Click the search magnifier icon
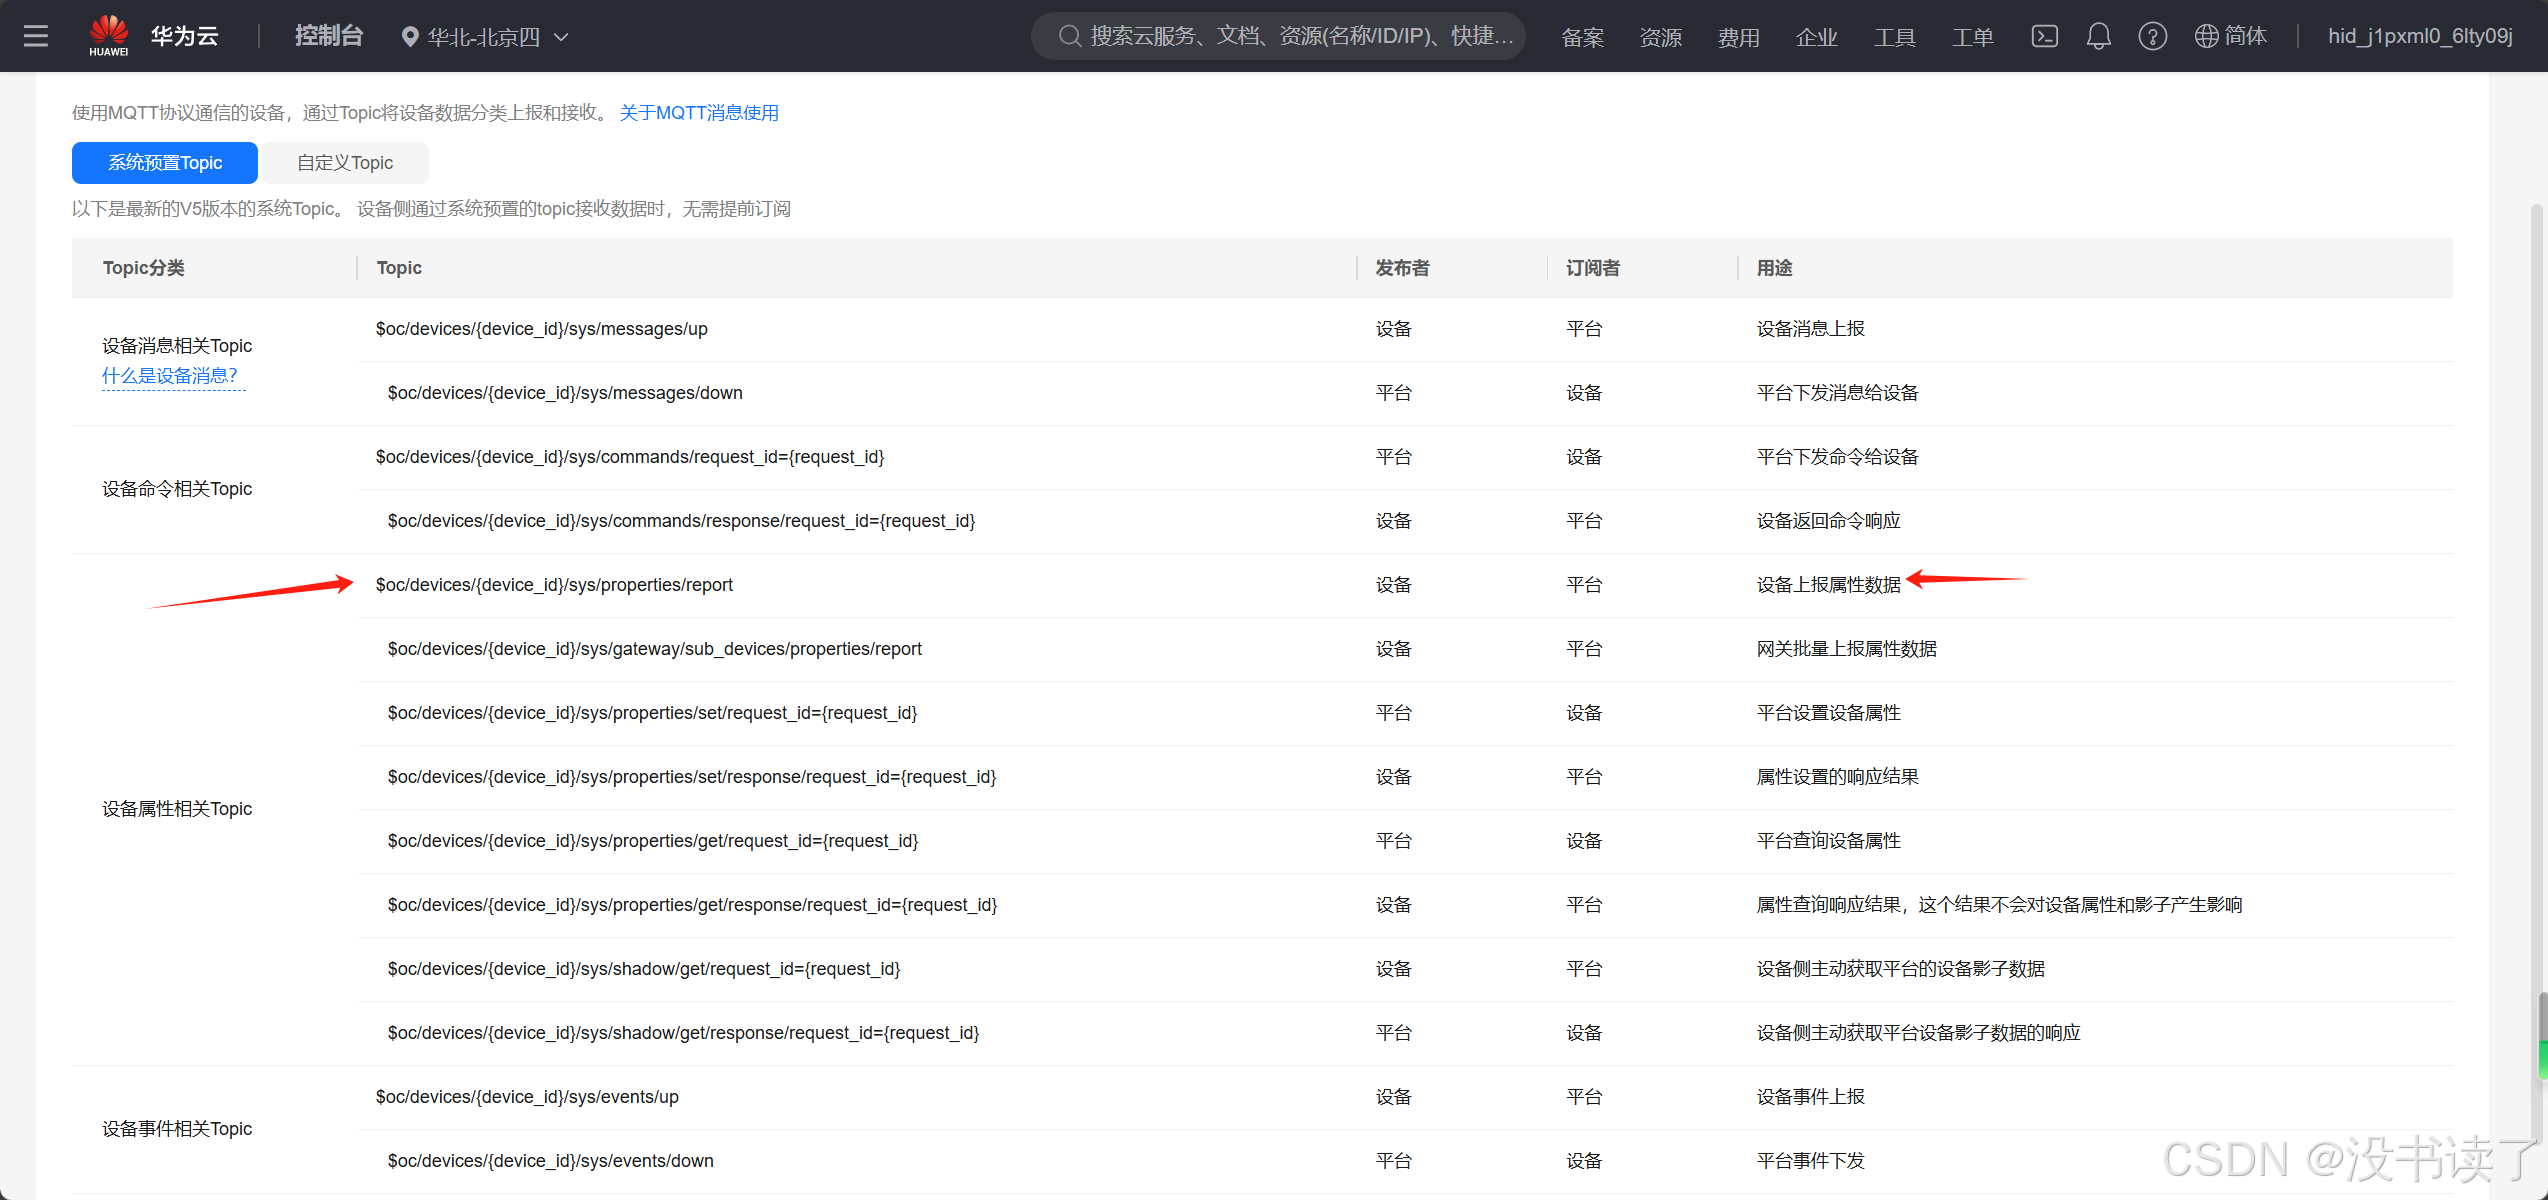The height and width of the screenshot is (1200, 2548). pos(1069,37)
